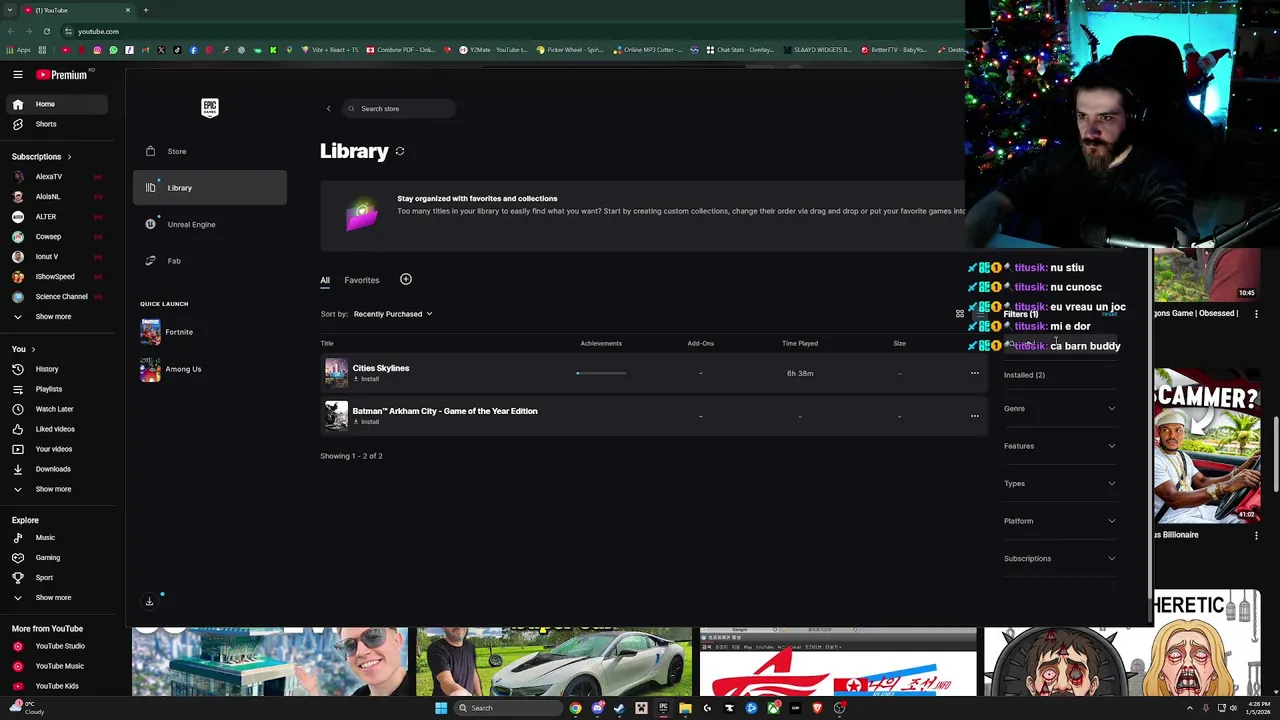The width and height of the screenshot is (1280, 720).
Task: Expand the Subscriptions filter
Action: coord(1059,558)
